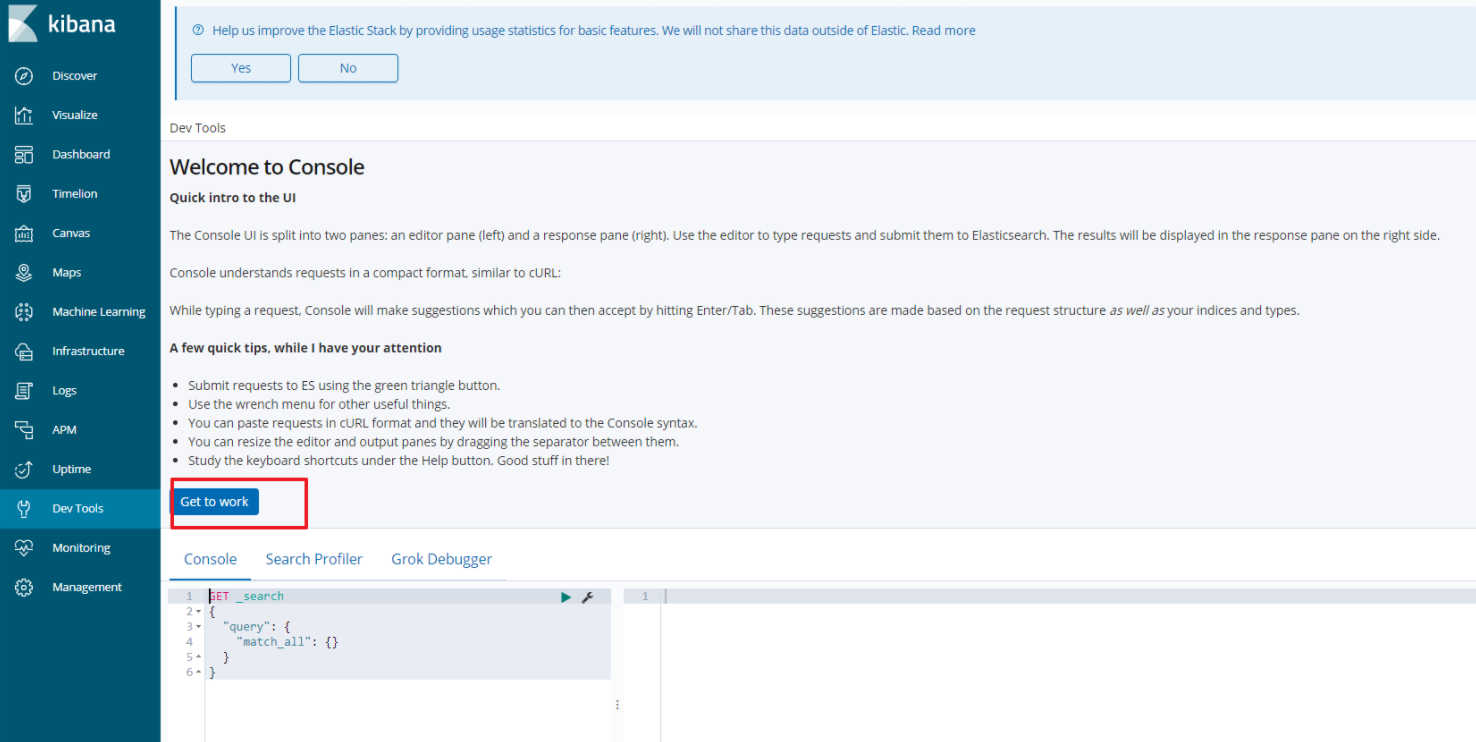Switch to the Grok Debugger tab

(x=442, y=559)
